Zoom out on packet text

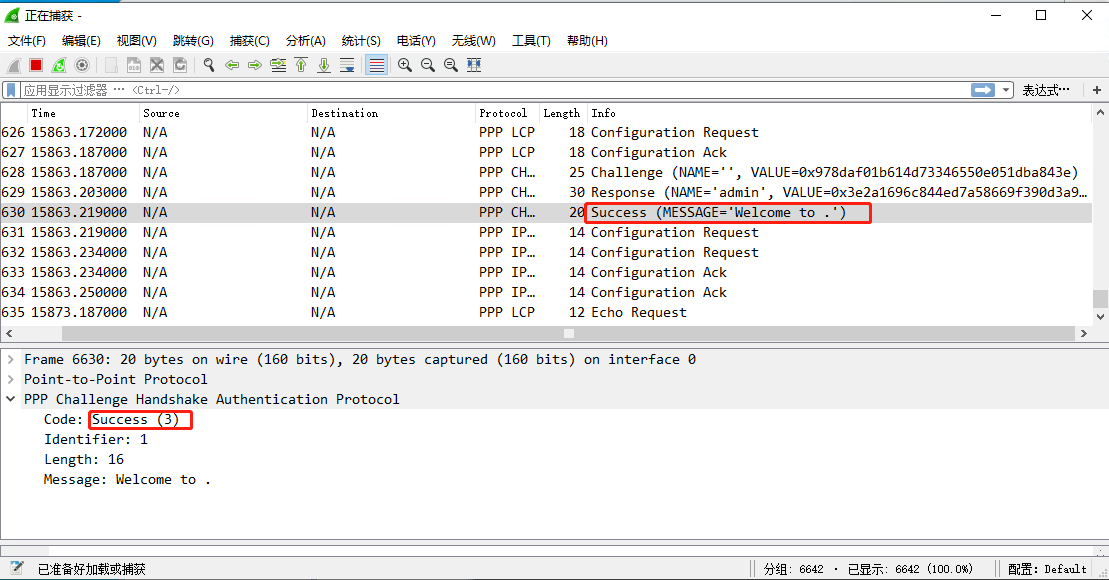coord(428,65)
